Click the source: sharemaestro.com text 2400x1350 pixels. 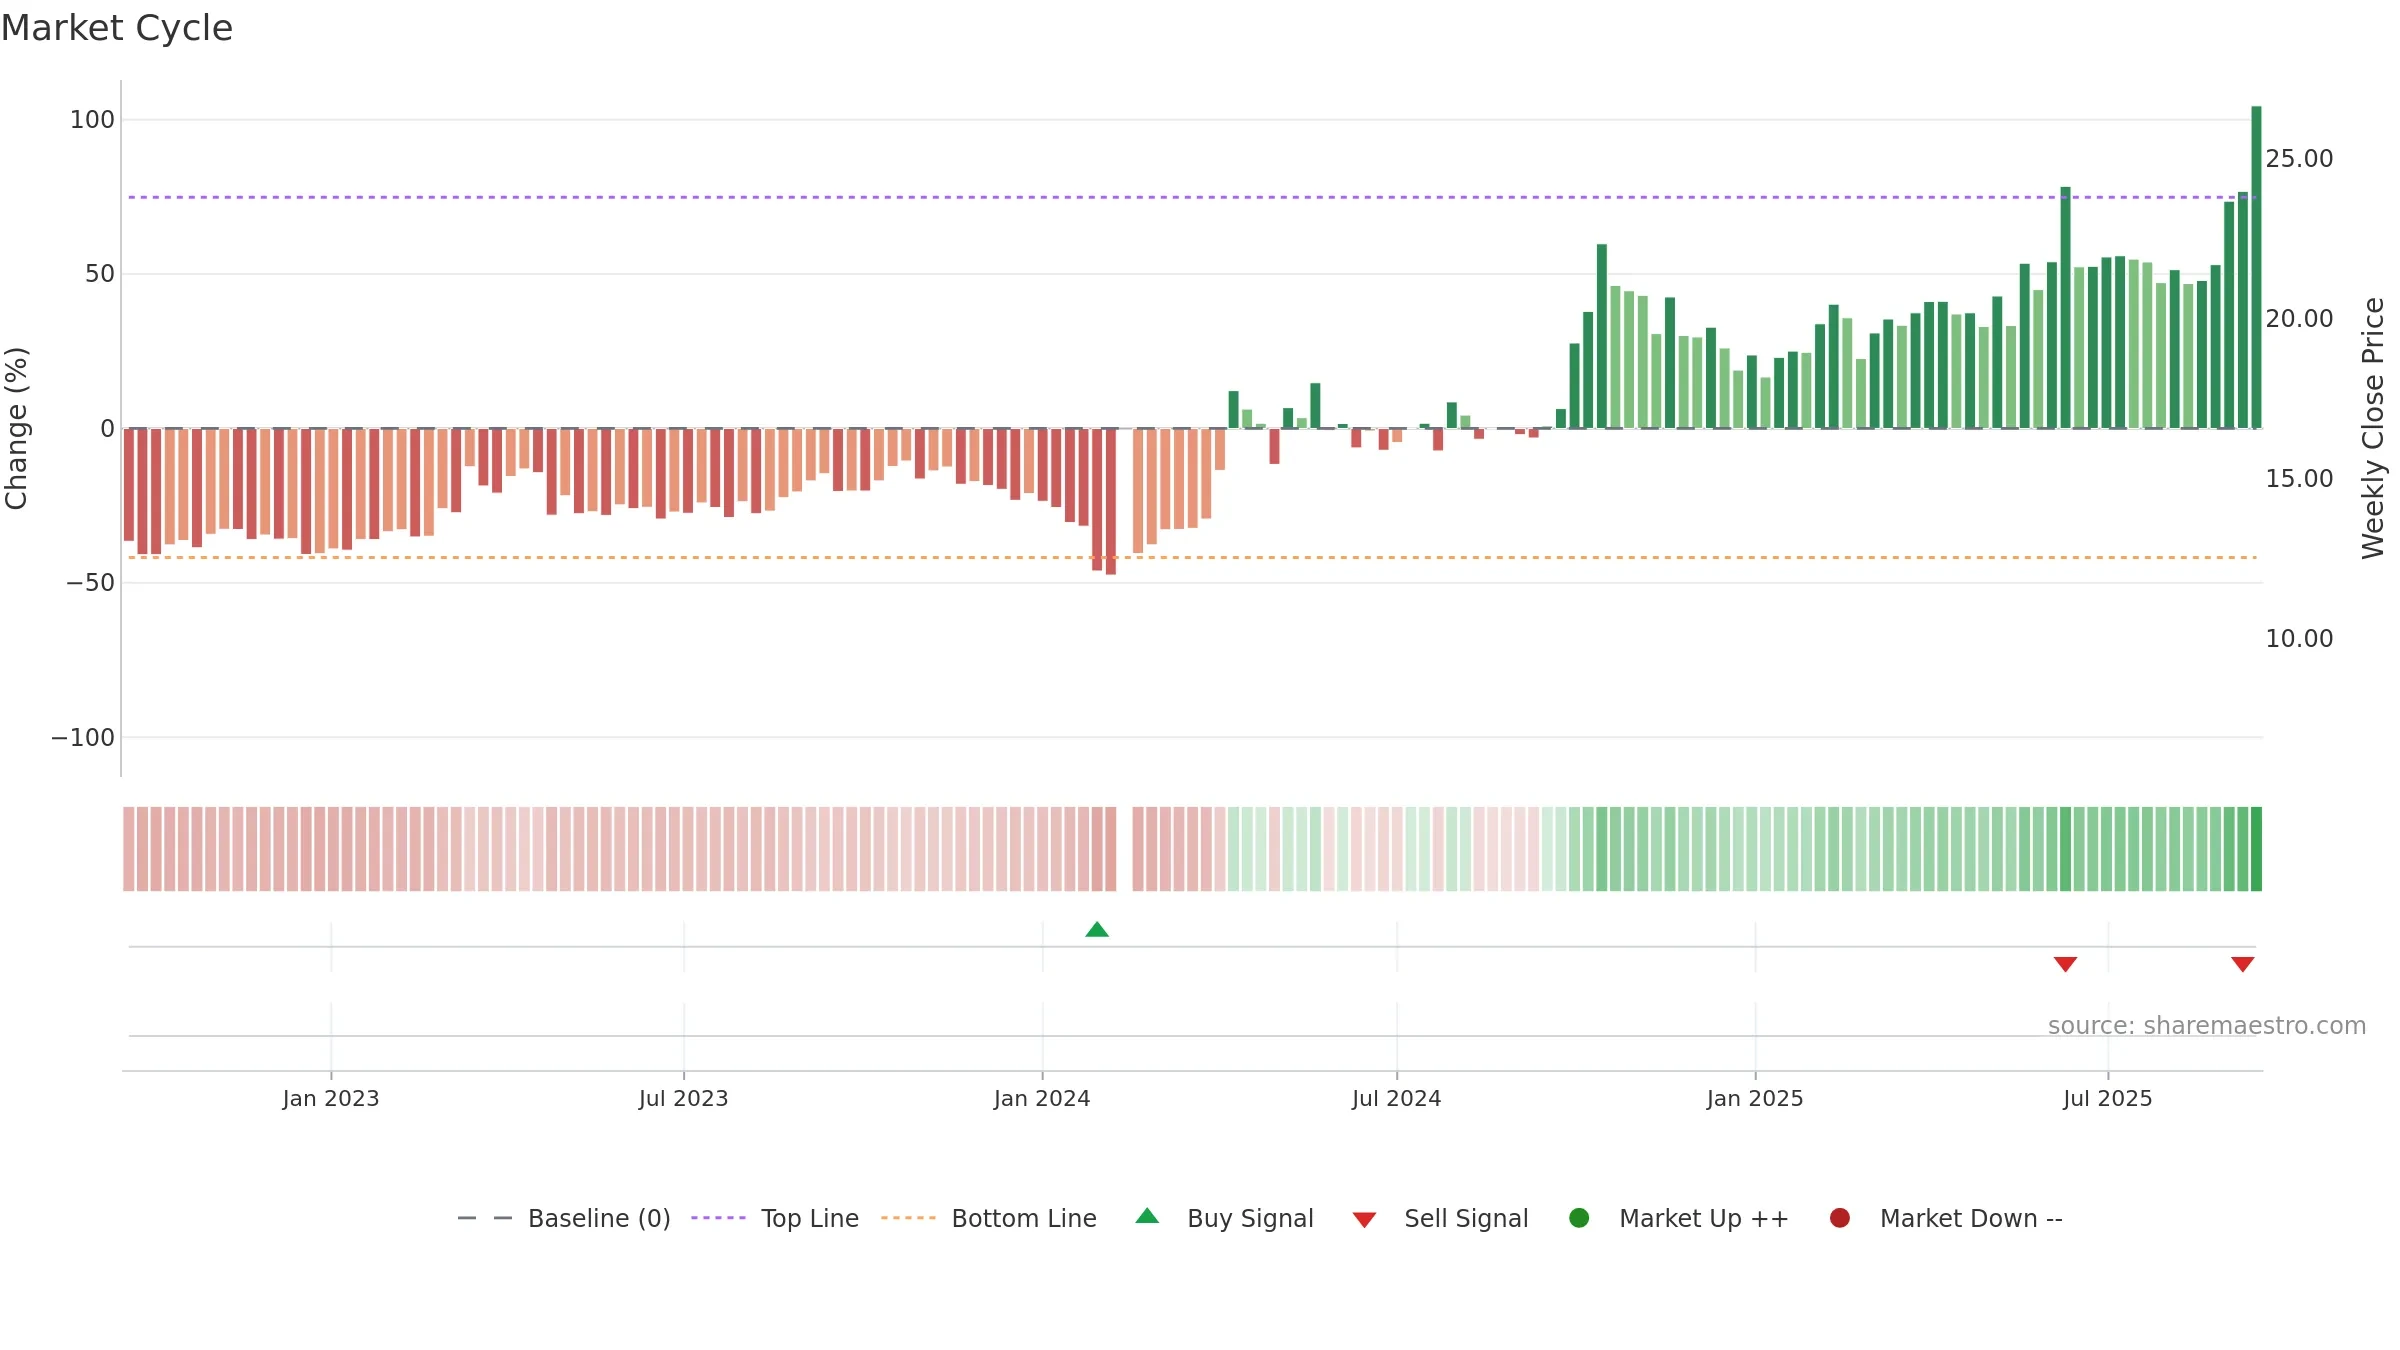(x=2207, y=1025)
